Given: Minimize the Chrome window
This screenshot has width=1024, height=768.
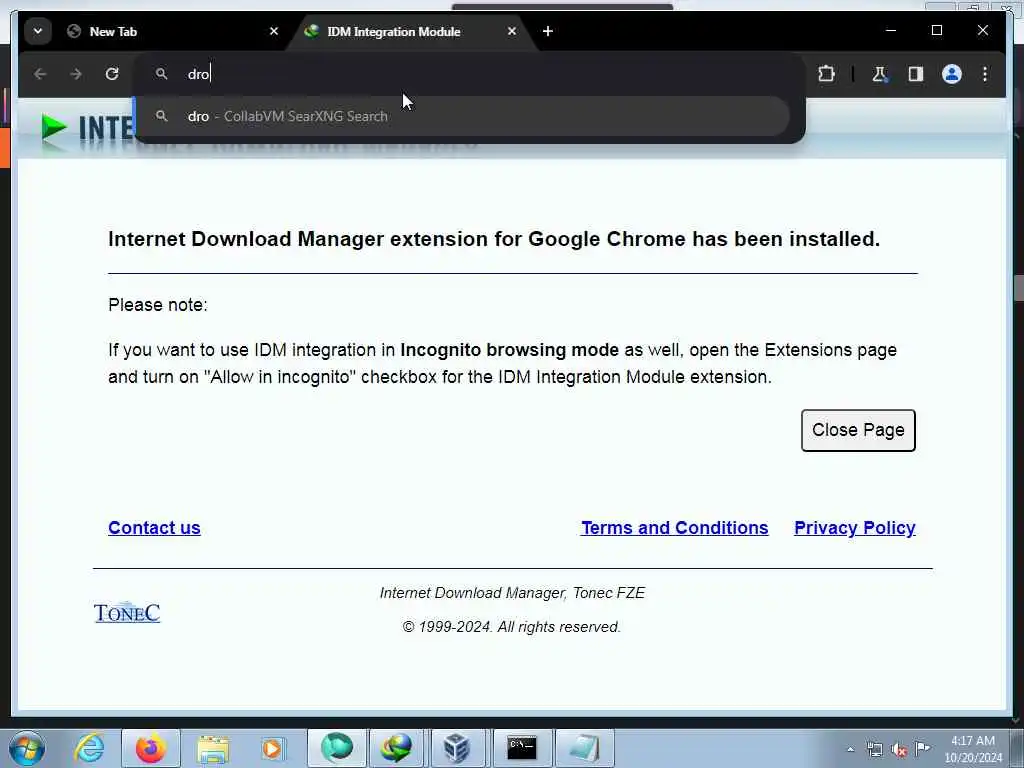Looking at the screenshot, I should (891, 31).
